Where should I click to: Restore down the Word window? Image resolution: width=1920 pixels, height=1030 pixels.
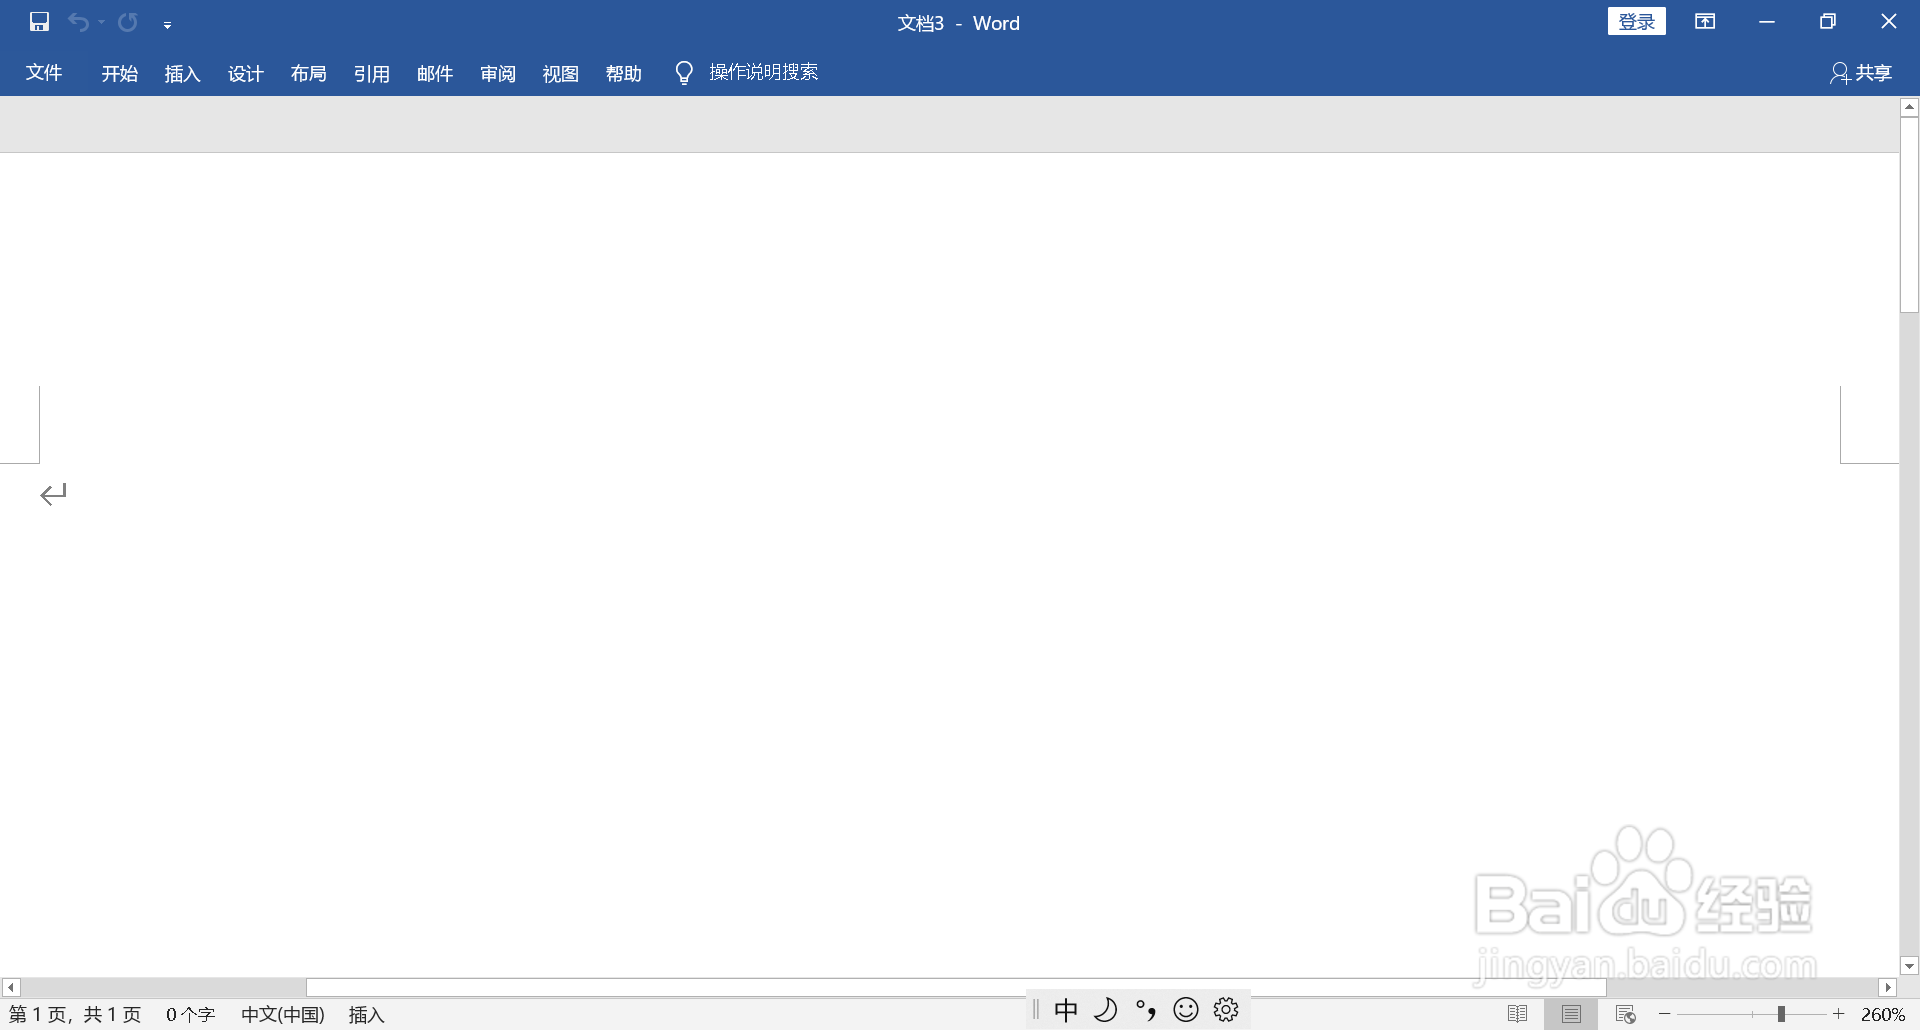[x=1828, y=22]
